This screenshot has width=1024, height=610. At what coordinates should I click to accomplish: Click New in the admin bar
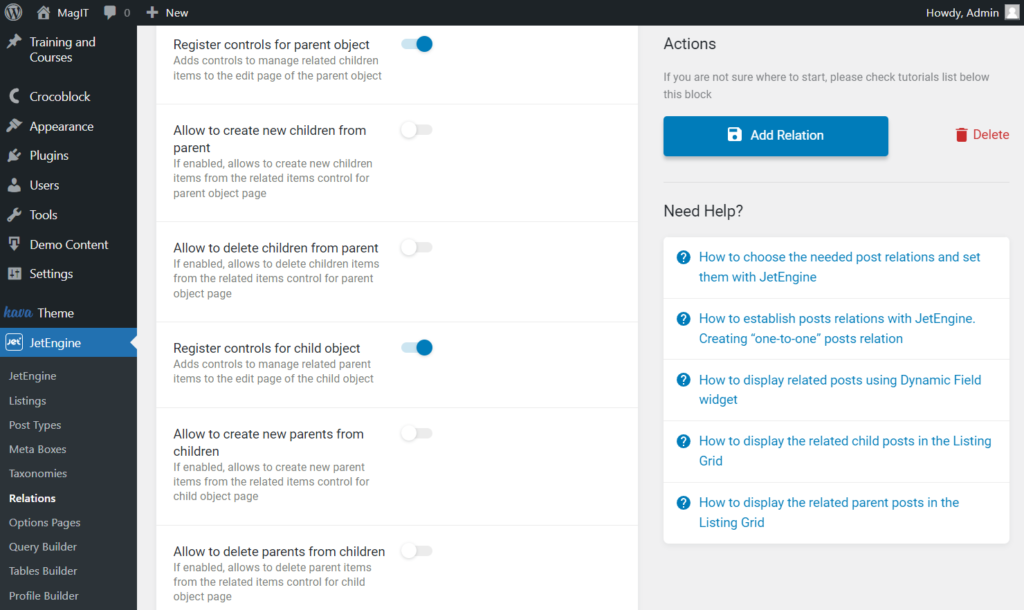(176, 13)
